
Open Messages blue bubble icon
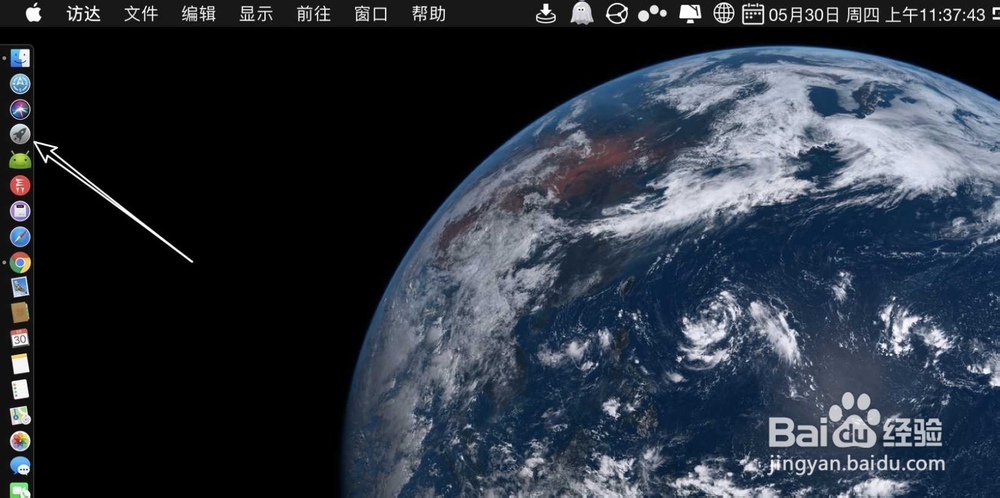(20, 467)
